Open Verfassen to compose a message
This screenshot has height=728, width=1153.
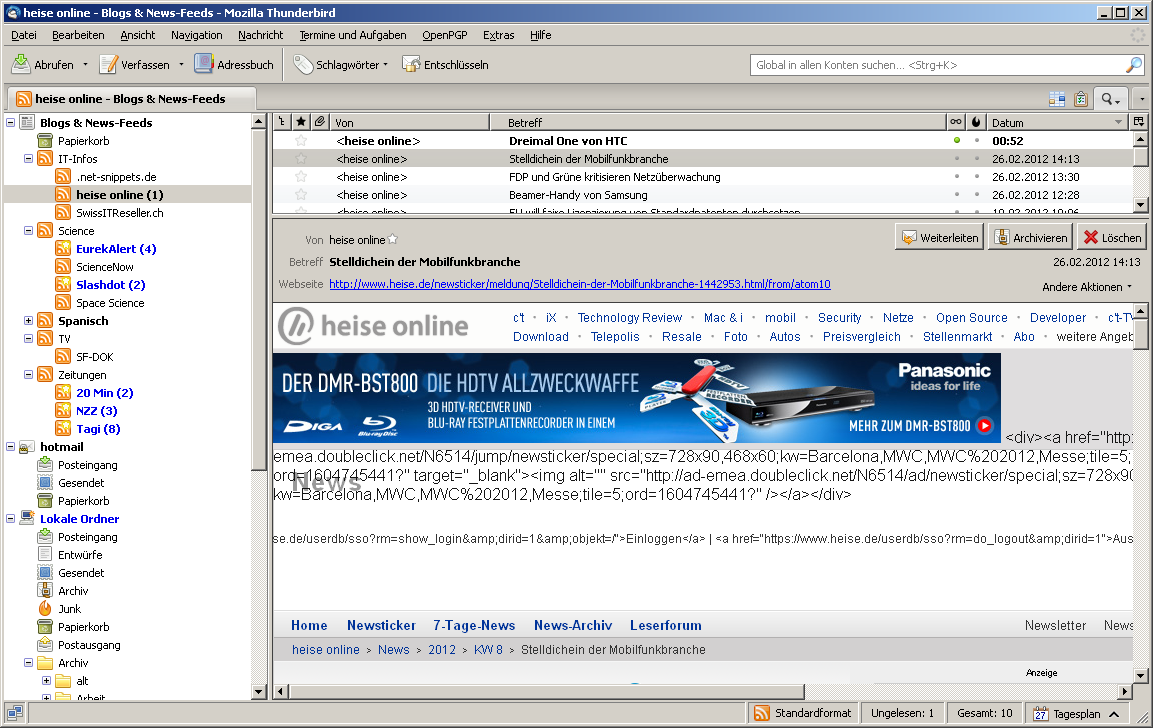click(x=135, y=65)
